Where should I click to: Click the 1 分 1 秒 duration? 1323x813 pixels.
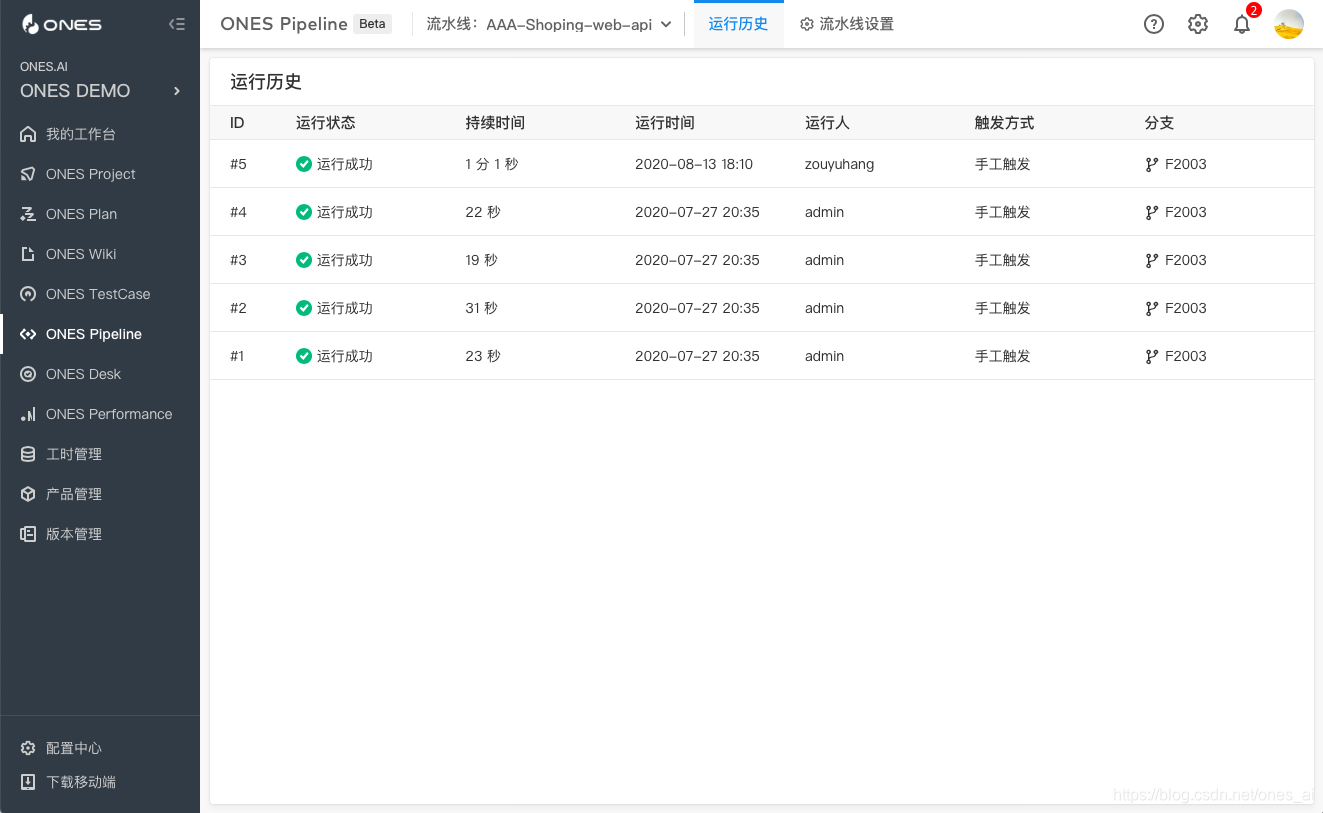pyautogui.click(x=492, y=164)
